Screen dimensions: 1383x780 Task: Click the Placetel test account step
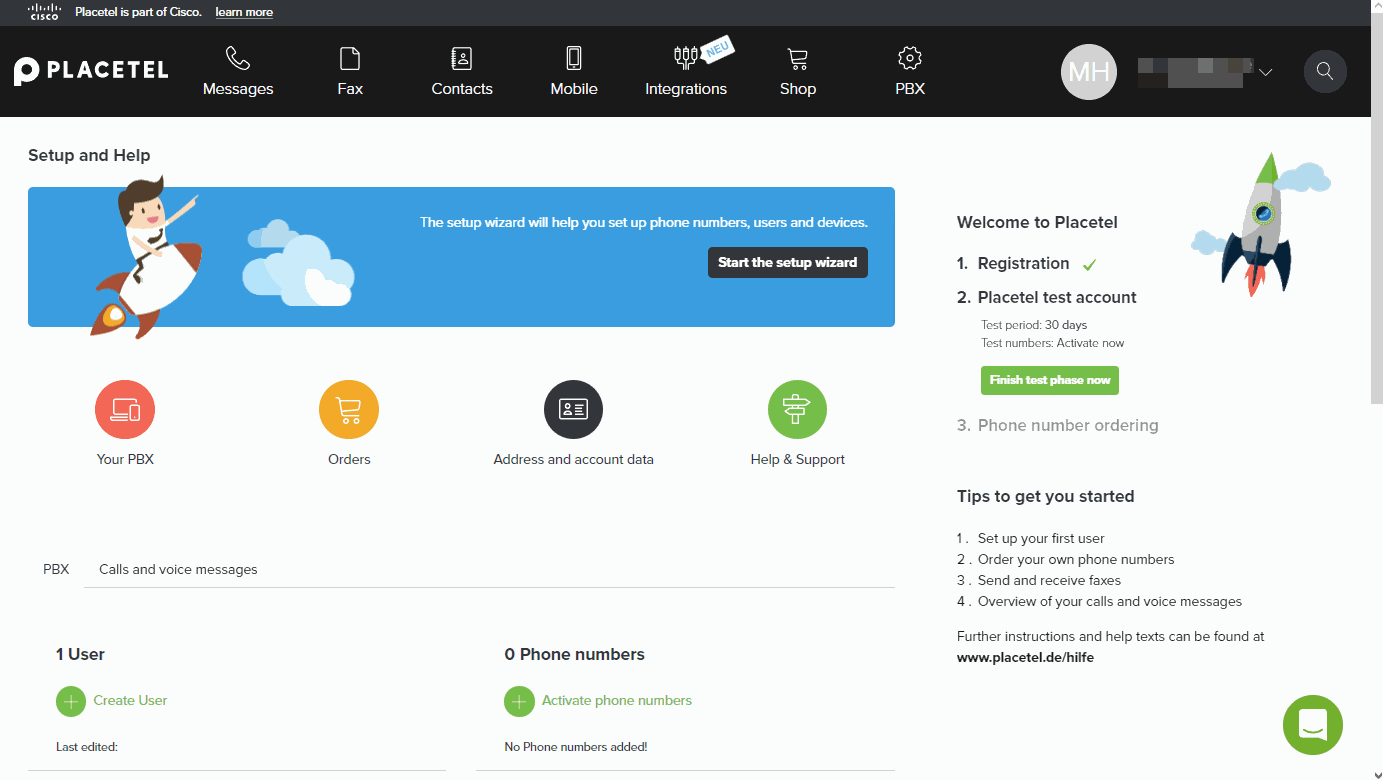click(x=1057, y=297)
